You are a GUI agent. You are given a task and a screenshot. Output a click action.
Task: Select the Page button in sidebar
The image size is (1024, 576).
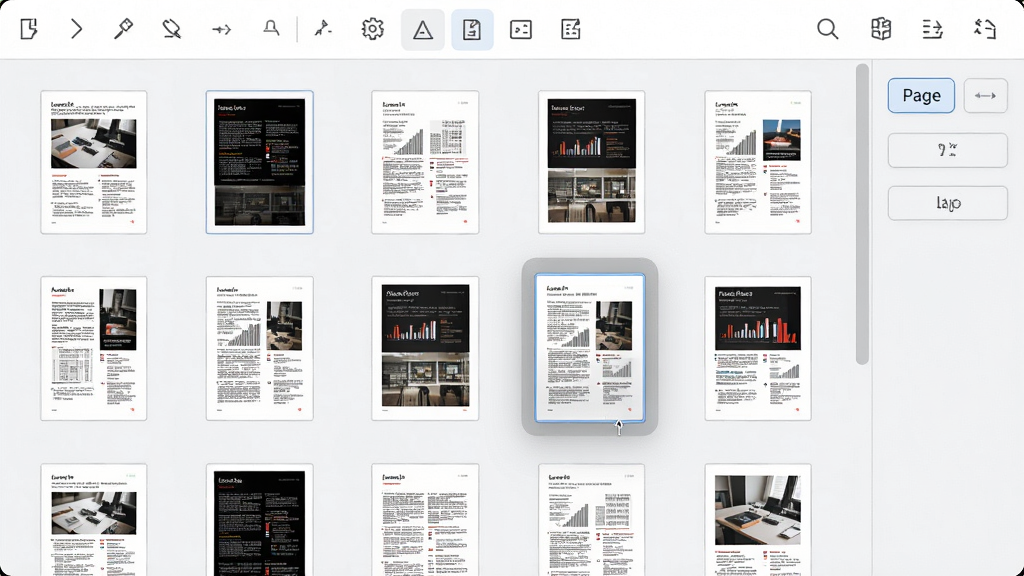point(921,95)
